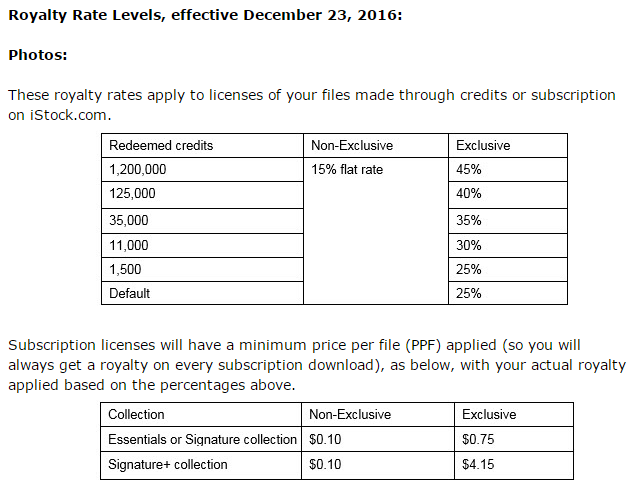Click the Royalty Rate Levels heading

pyautogui.click(x=205, y=15)
